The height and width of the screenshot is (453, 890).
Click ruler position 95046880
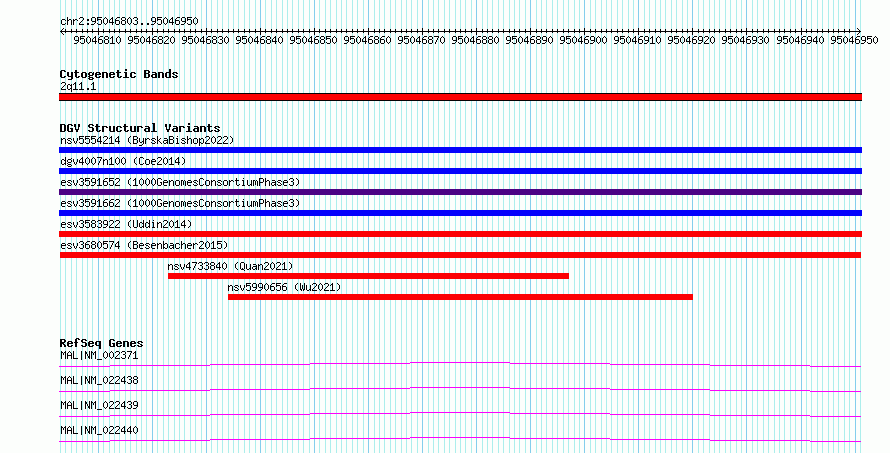475,40
